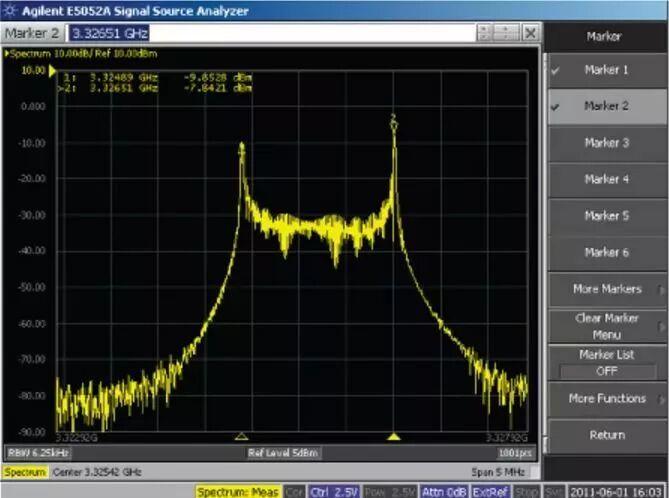This screenshot has height=498, width=669.
Task: Toggle Marker List OFF setting
Action: point(607,363)
